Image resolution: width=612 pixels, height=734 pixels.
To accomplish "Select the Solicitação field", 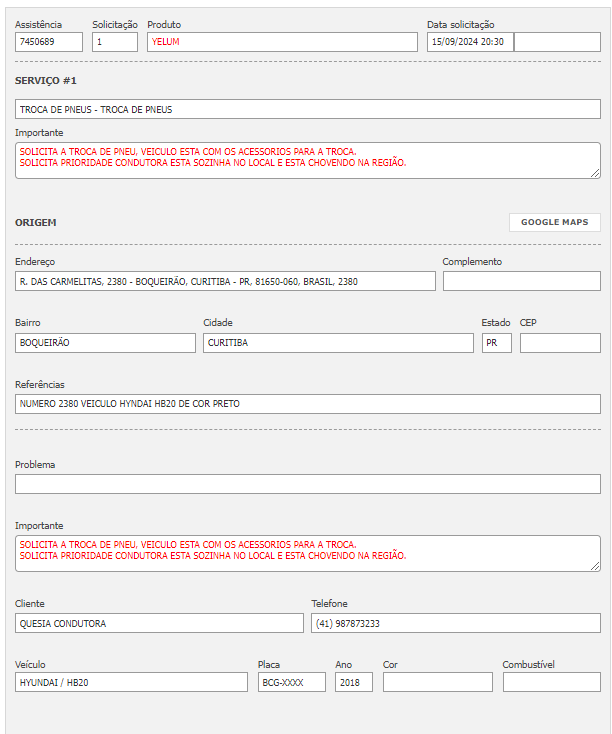I will point(114,42).
